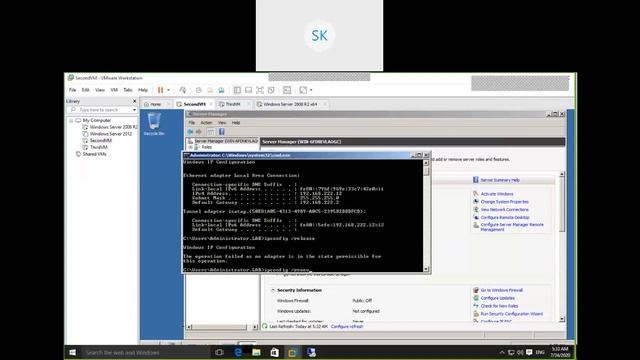Open the power dropdown arrow beside the pause icon
Image resolution: width=640 pixels, height=360 pixels.
click(x=168, y=90)
